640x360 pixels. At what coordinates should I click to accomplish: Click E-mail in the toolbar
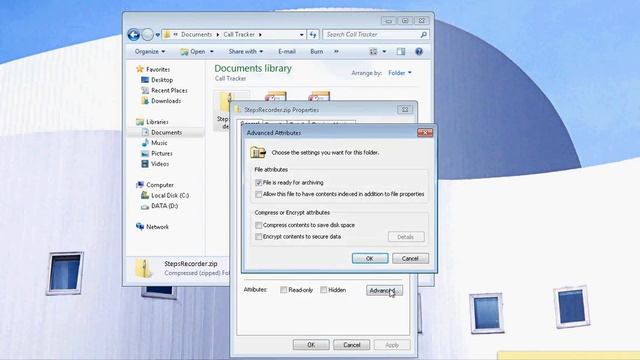pyautogui.click(x=287, y=51)
